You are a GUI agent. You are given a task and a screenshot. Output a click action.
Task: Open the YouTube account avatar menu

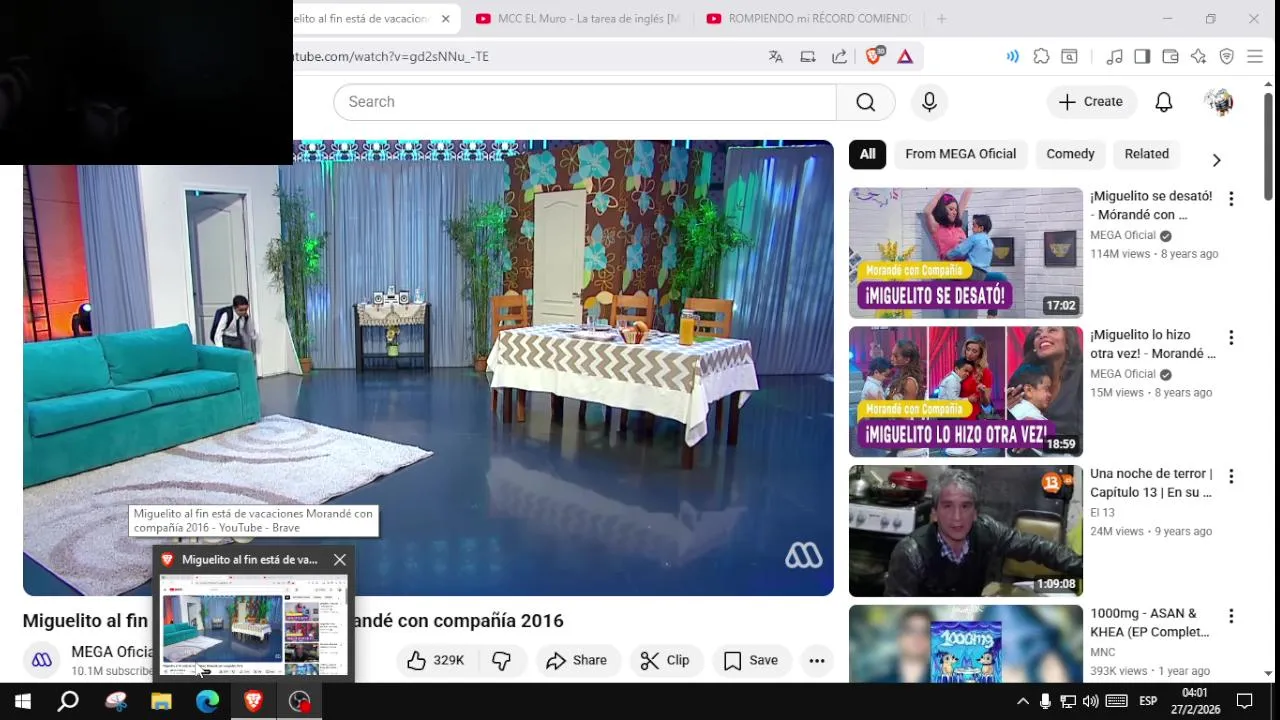(x=1218, y=102)
